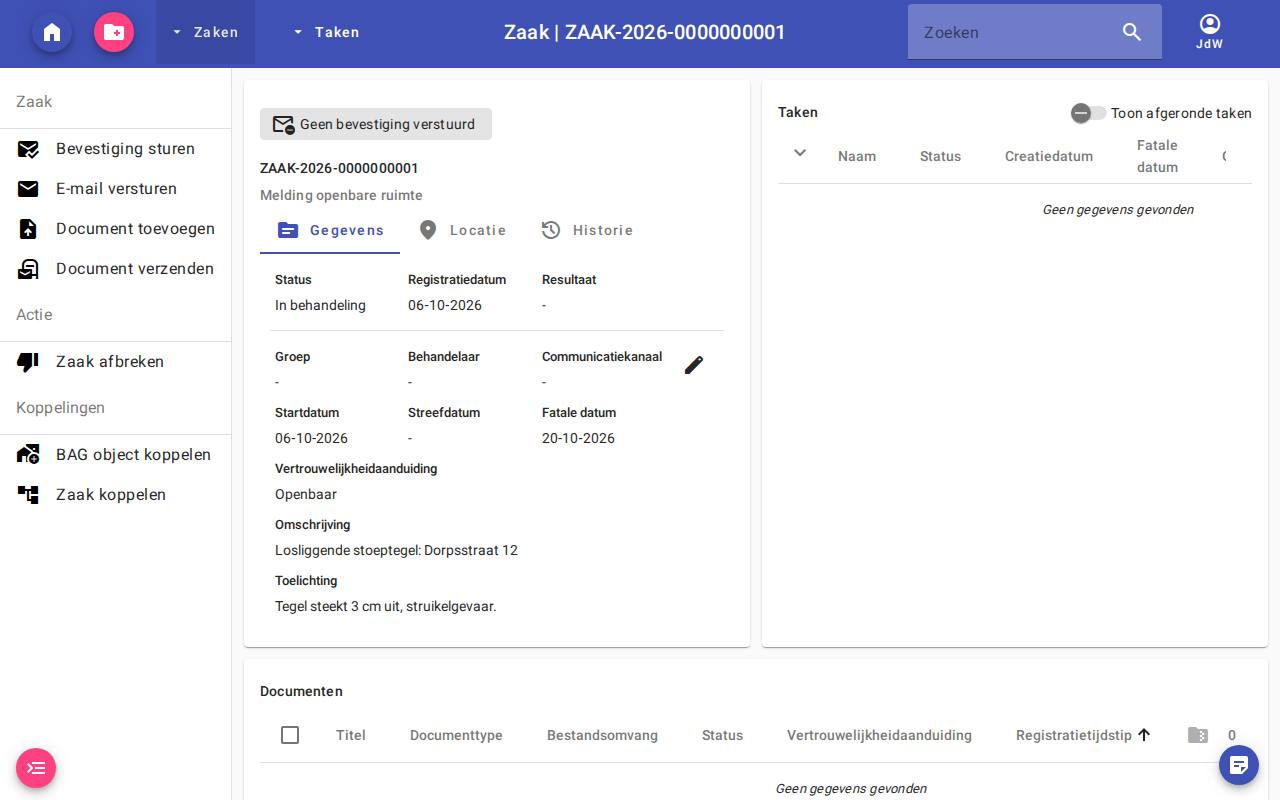Open Document verzenden action
Screen dimensions: 1280x800
pyautogui.click(x=116, y=269)
